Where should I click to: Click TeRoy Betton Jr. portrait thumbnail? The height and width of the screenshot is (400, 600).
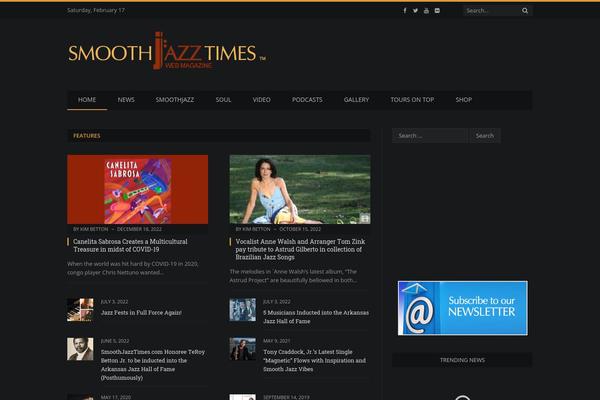point(80,349)
